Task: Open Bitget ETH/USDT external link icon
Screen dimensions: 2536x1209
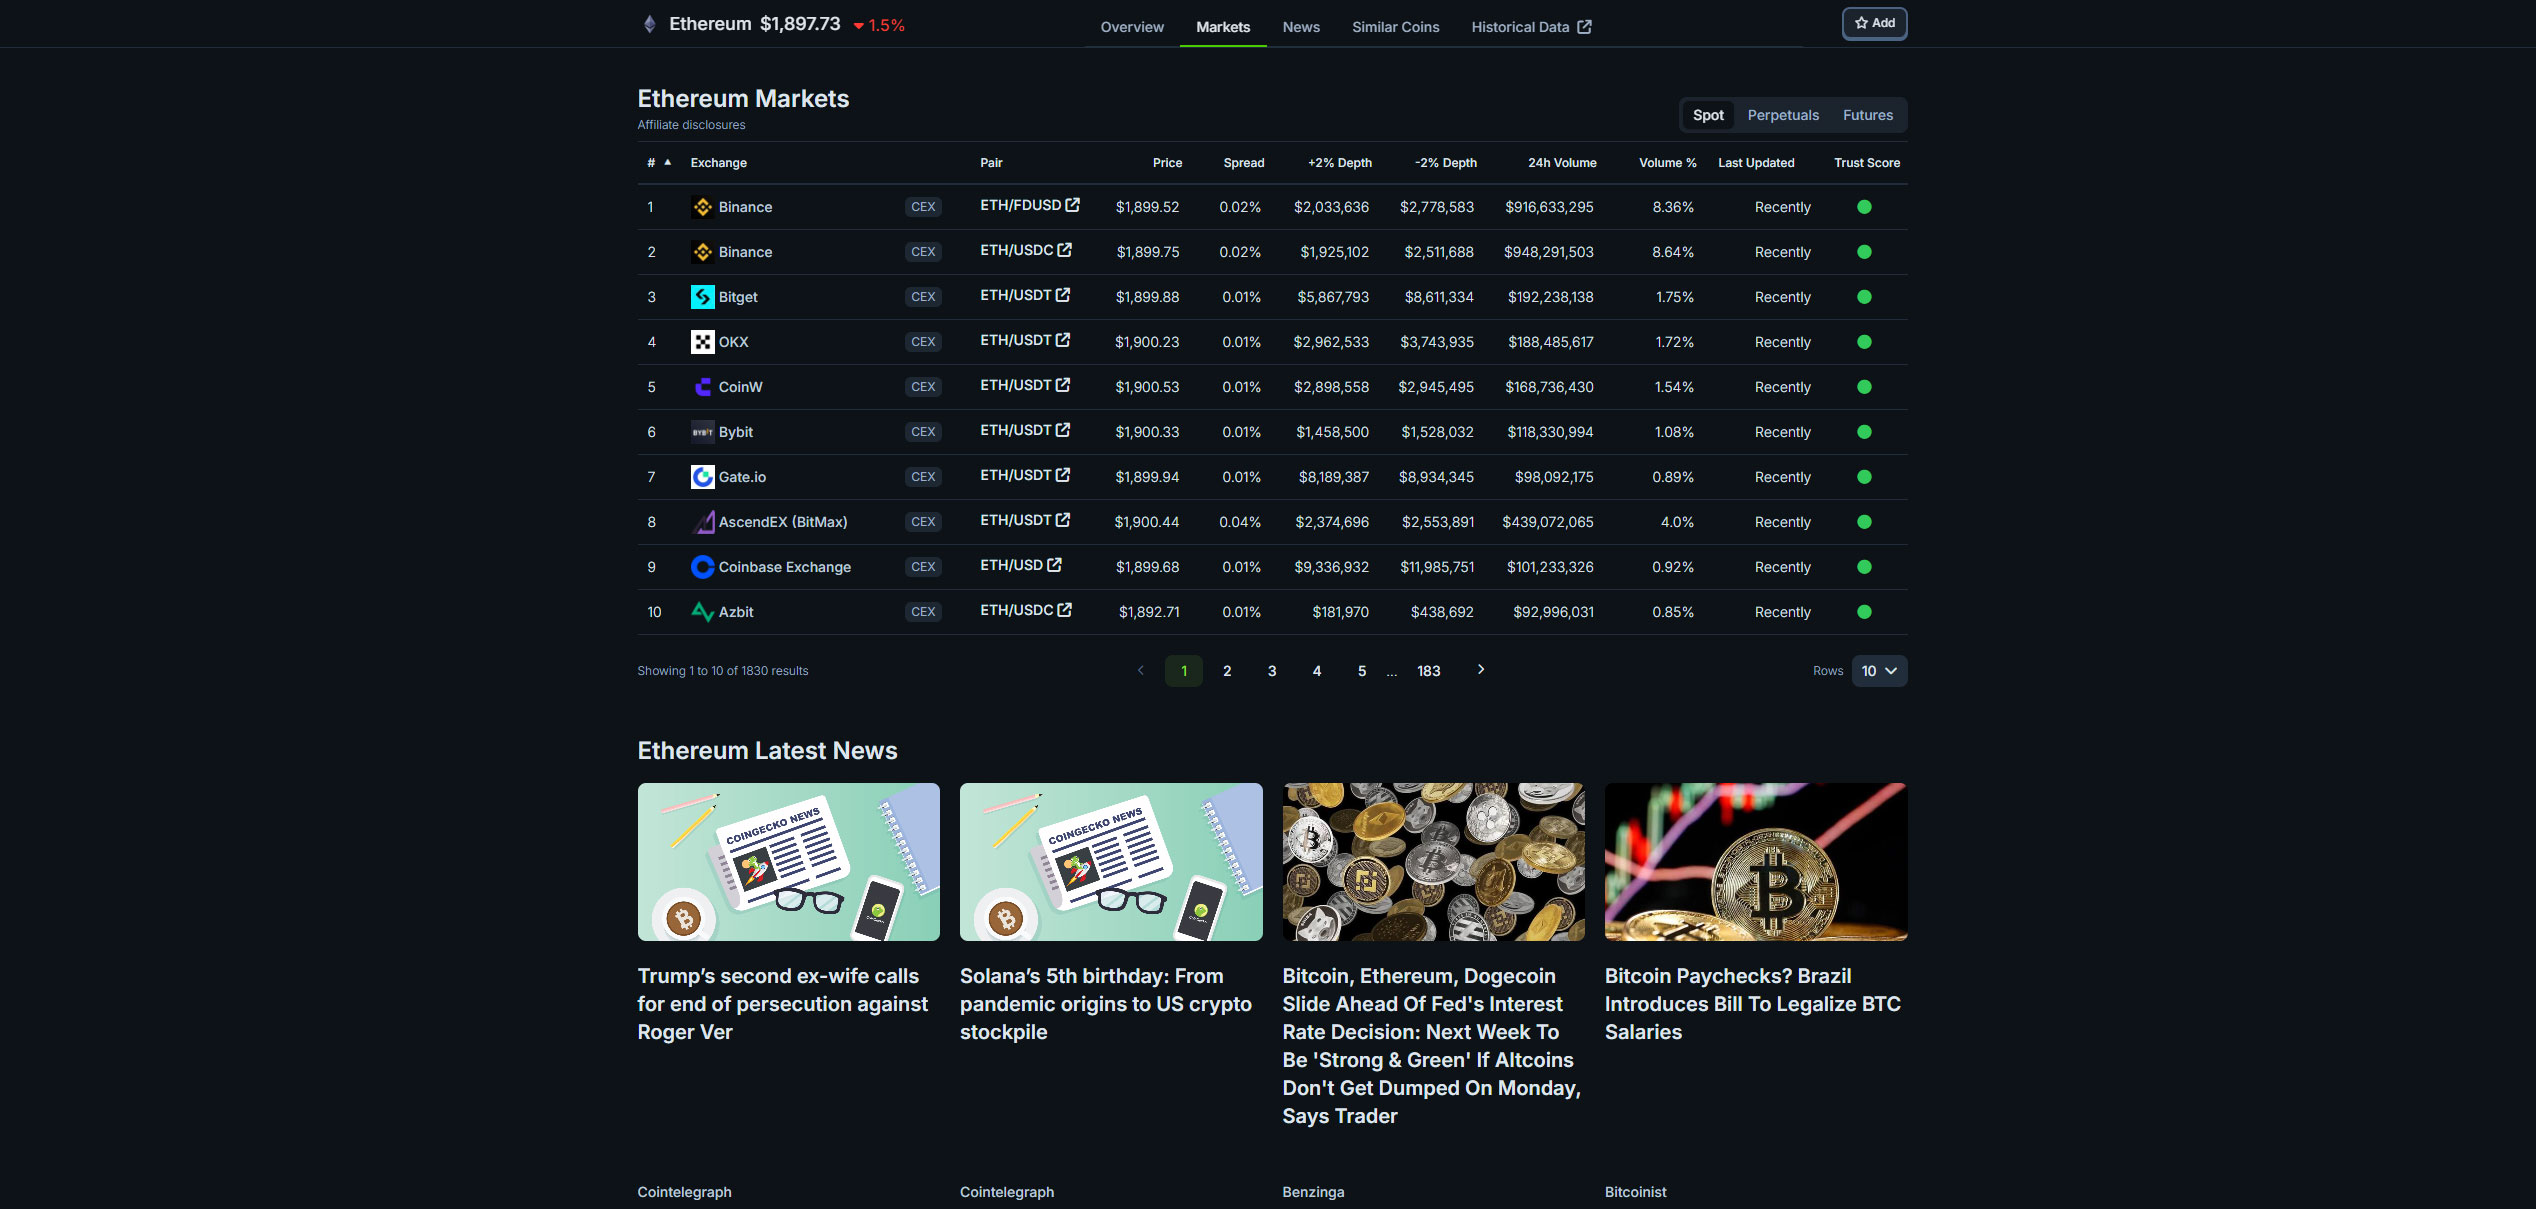Action: (1063, 295)
